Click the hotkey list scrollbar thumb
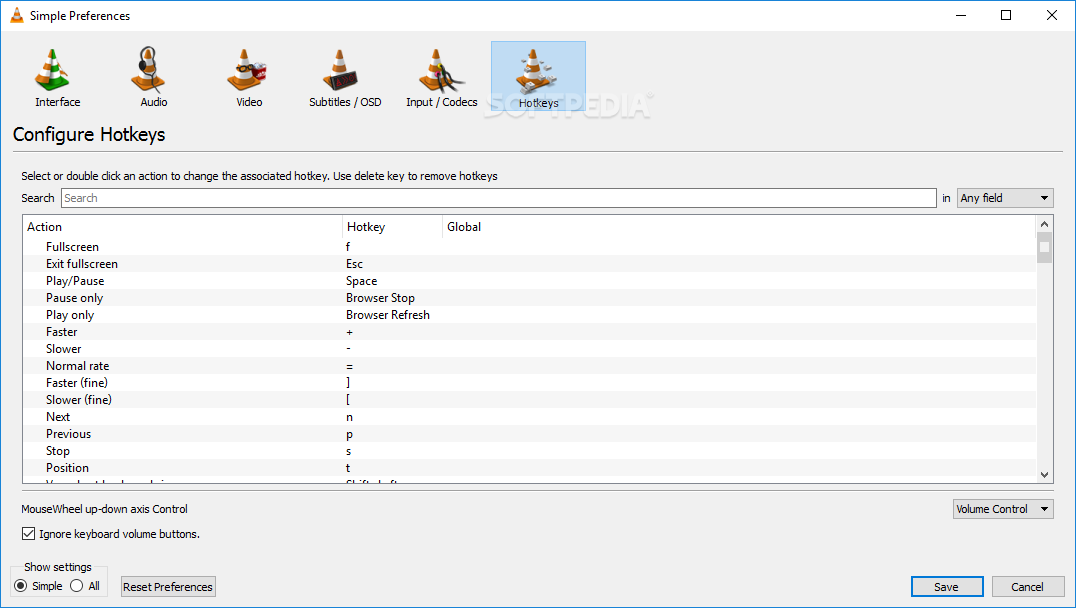 (x=1044, y=248)
